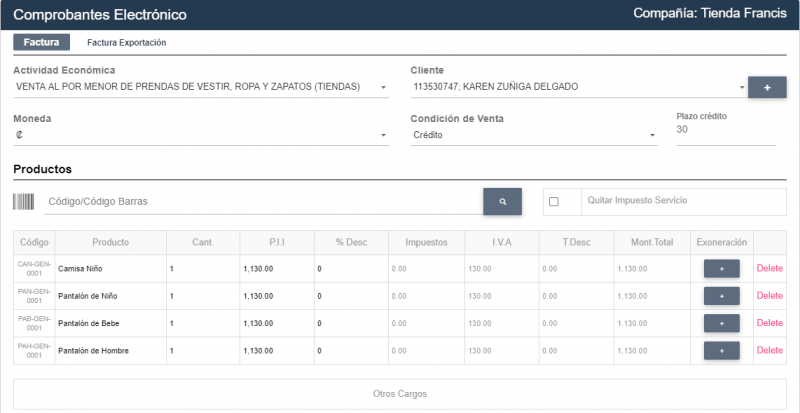Add exoneration for Pantalón de Bebe row
Screen dimensions: 800x413
tap(721, 323)
